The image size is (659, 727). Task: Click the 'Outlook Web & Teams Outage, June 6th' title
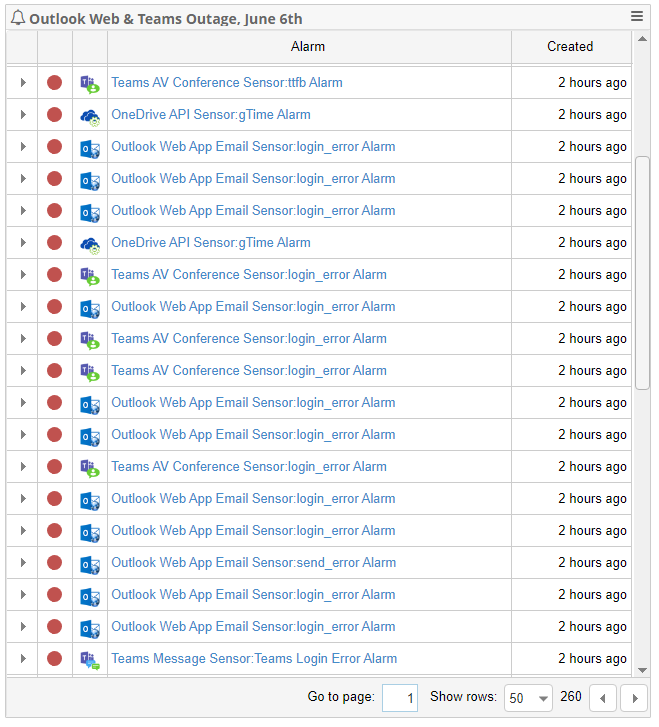[x=166, y=19]
